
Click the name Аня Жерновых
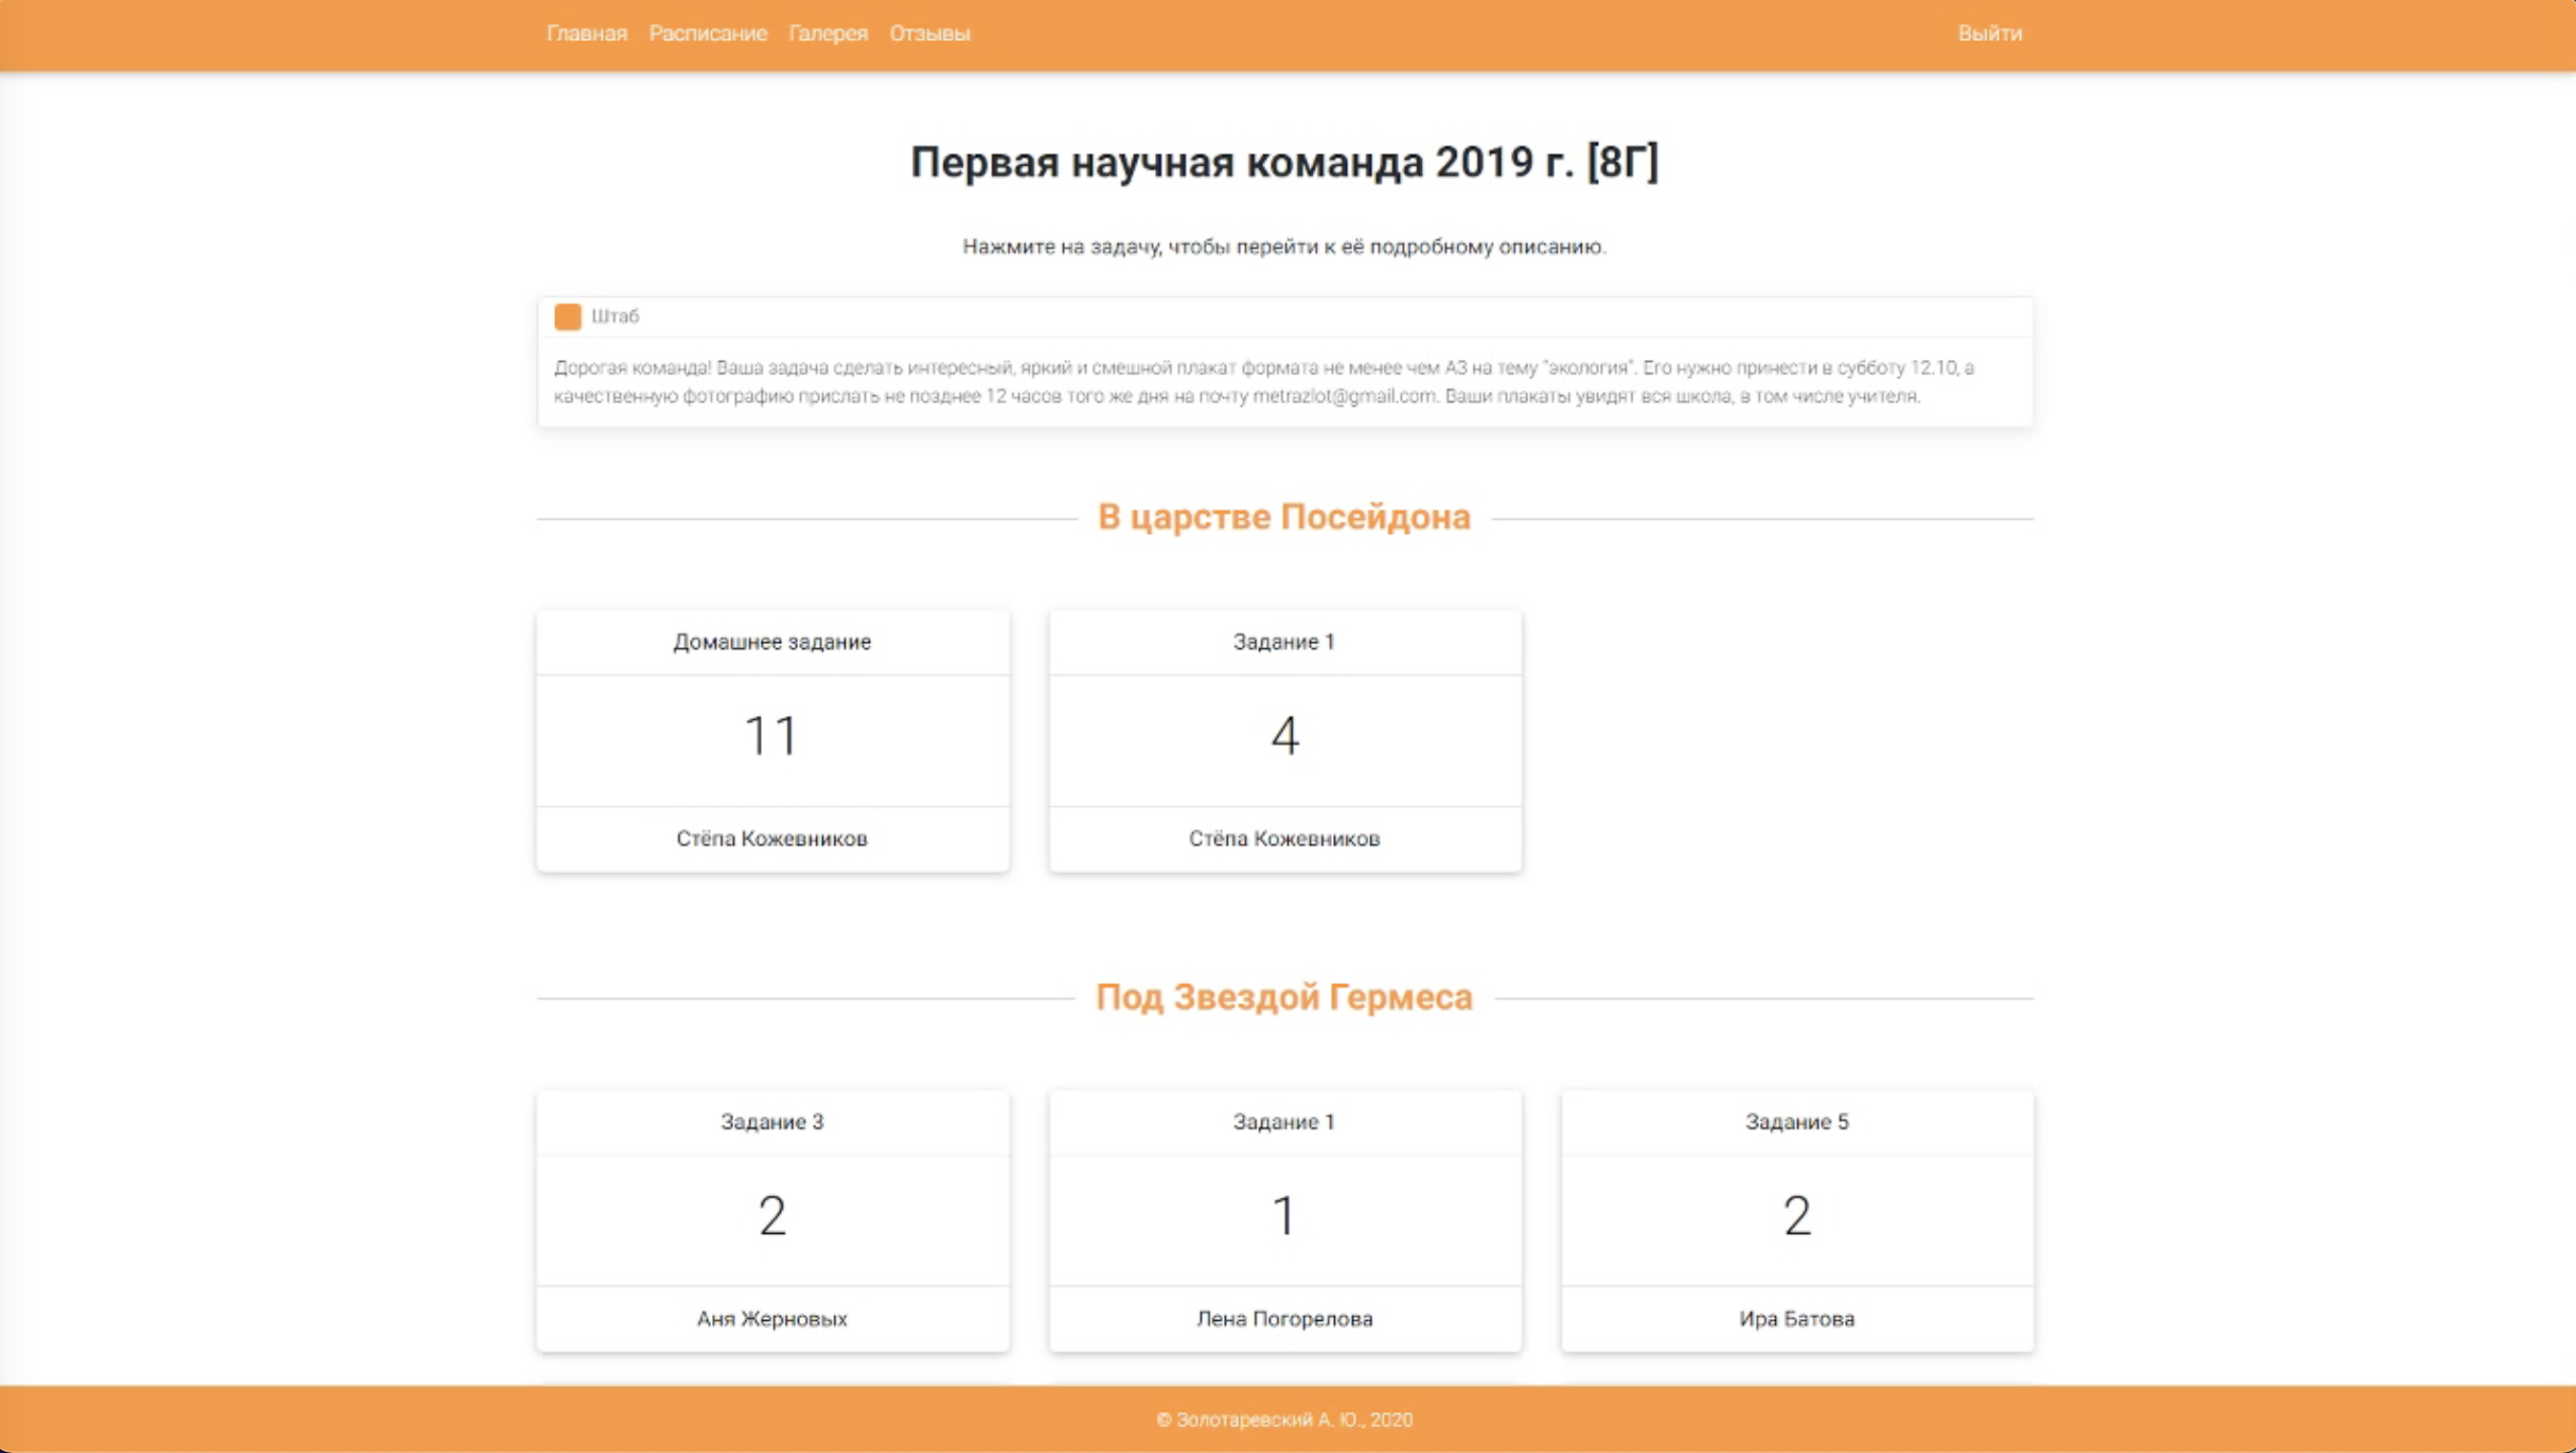(772, 1319)
